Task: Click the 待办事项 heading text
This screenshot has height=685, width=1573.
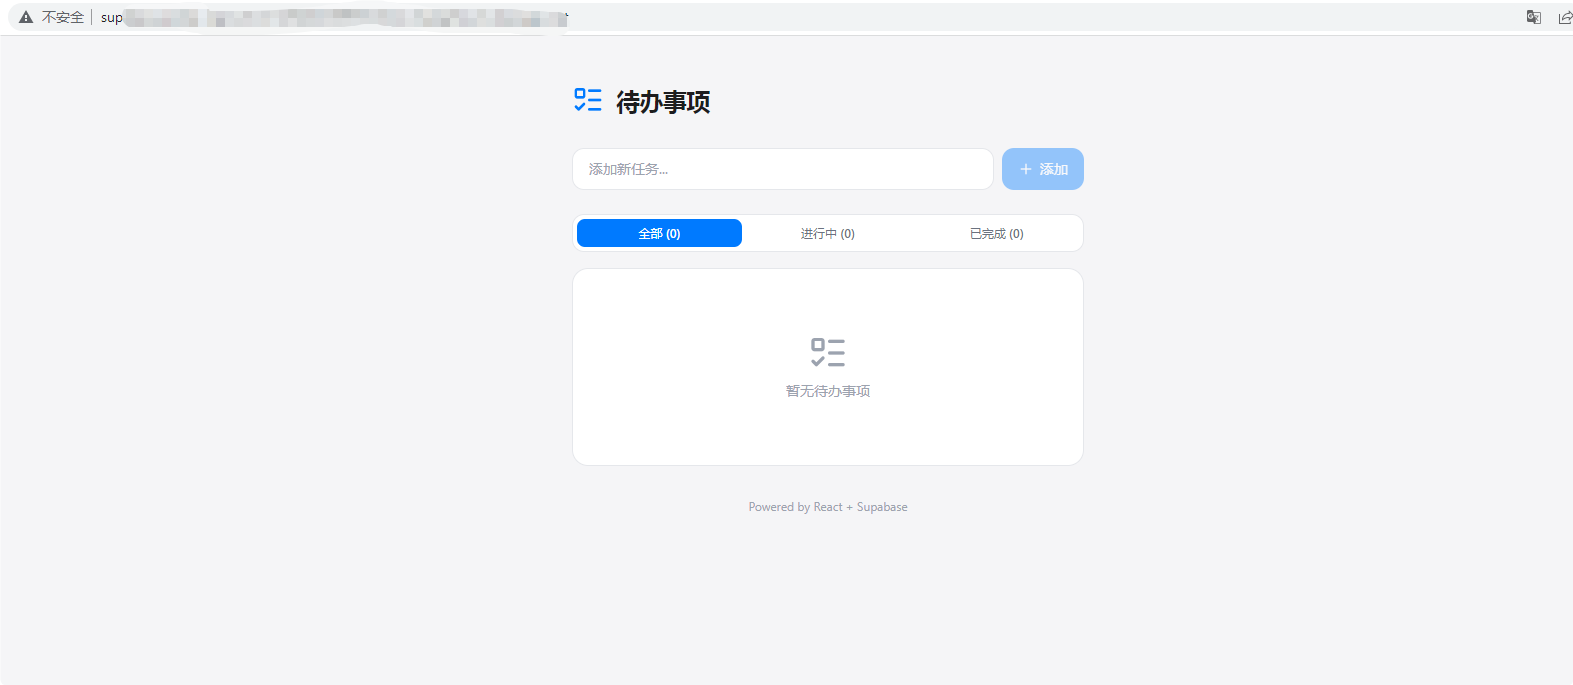Action: coord(663,102)
